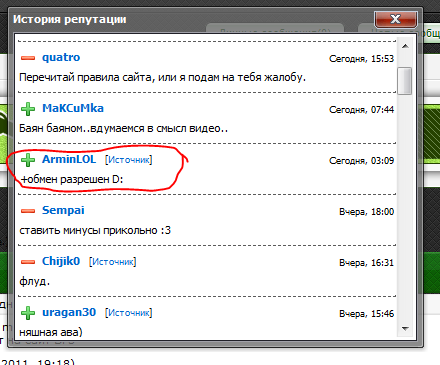
Task: Follow the [Источник] link next to ArminLOL
Action: click(129, 160)
